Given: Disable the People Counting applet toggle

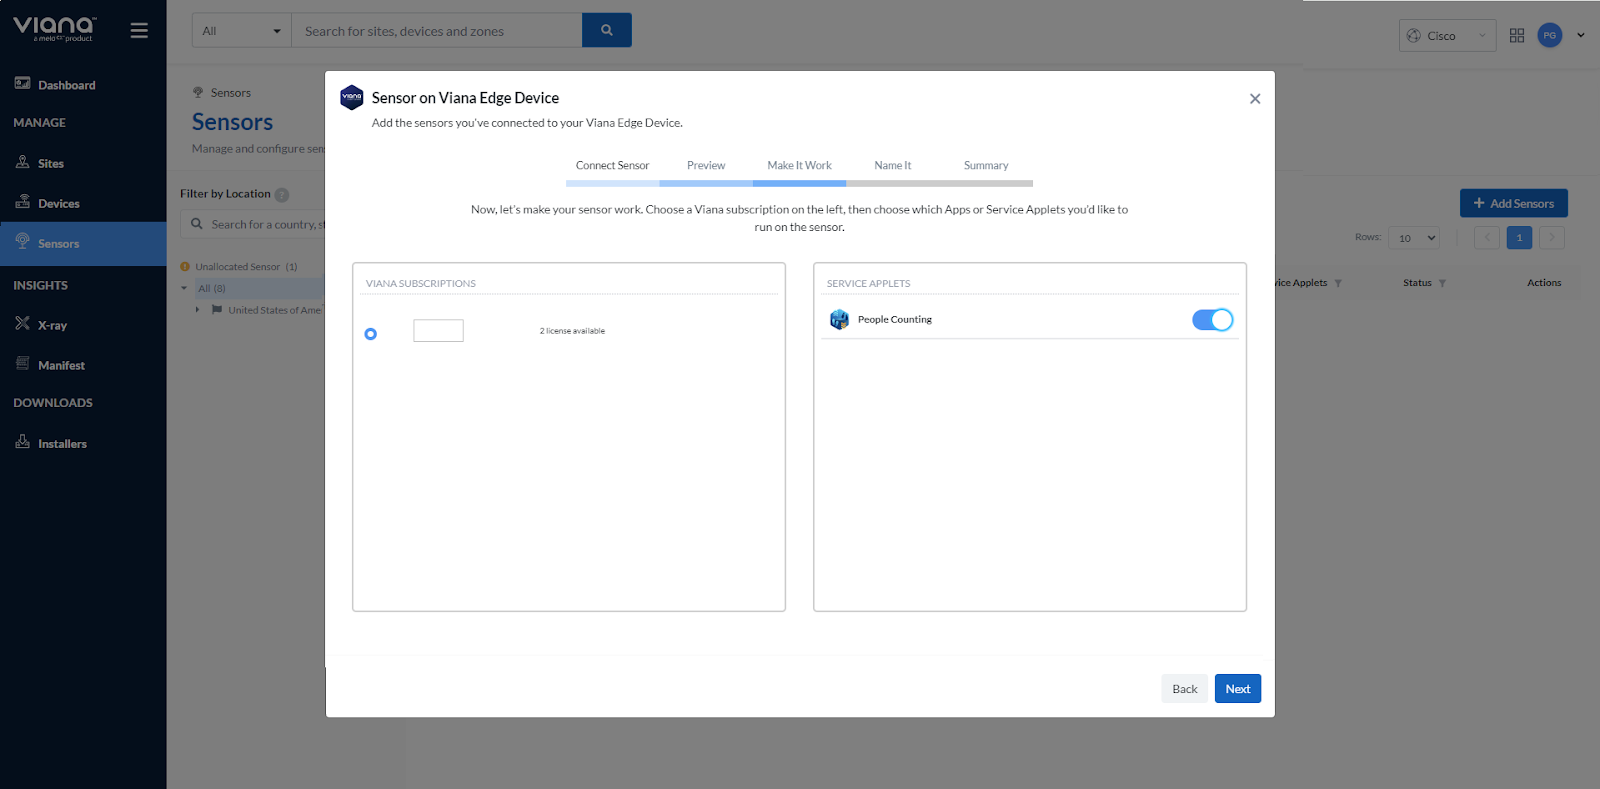Looking at the screenshot, I should [x=1212, y=320].
